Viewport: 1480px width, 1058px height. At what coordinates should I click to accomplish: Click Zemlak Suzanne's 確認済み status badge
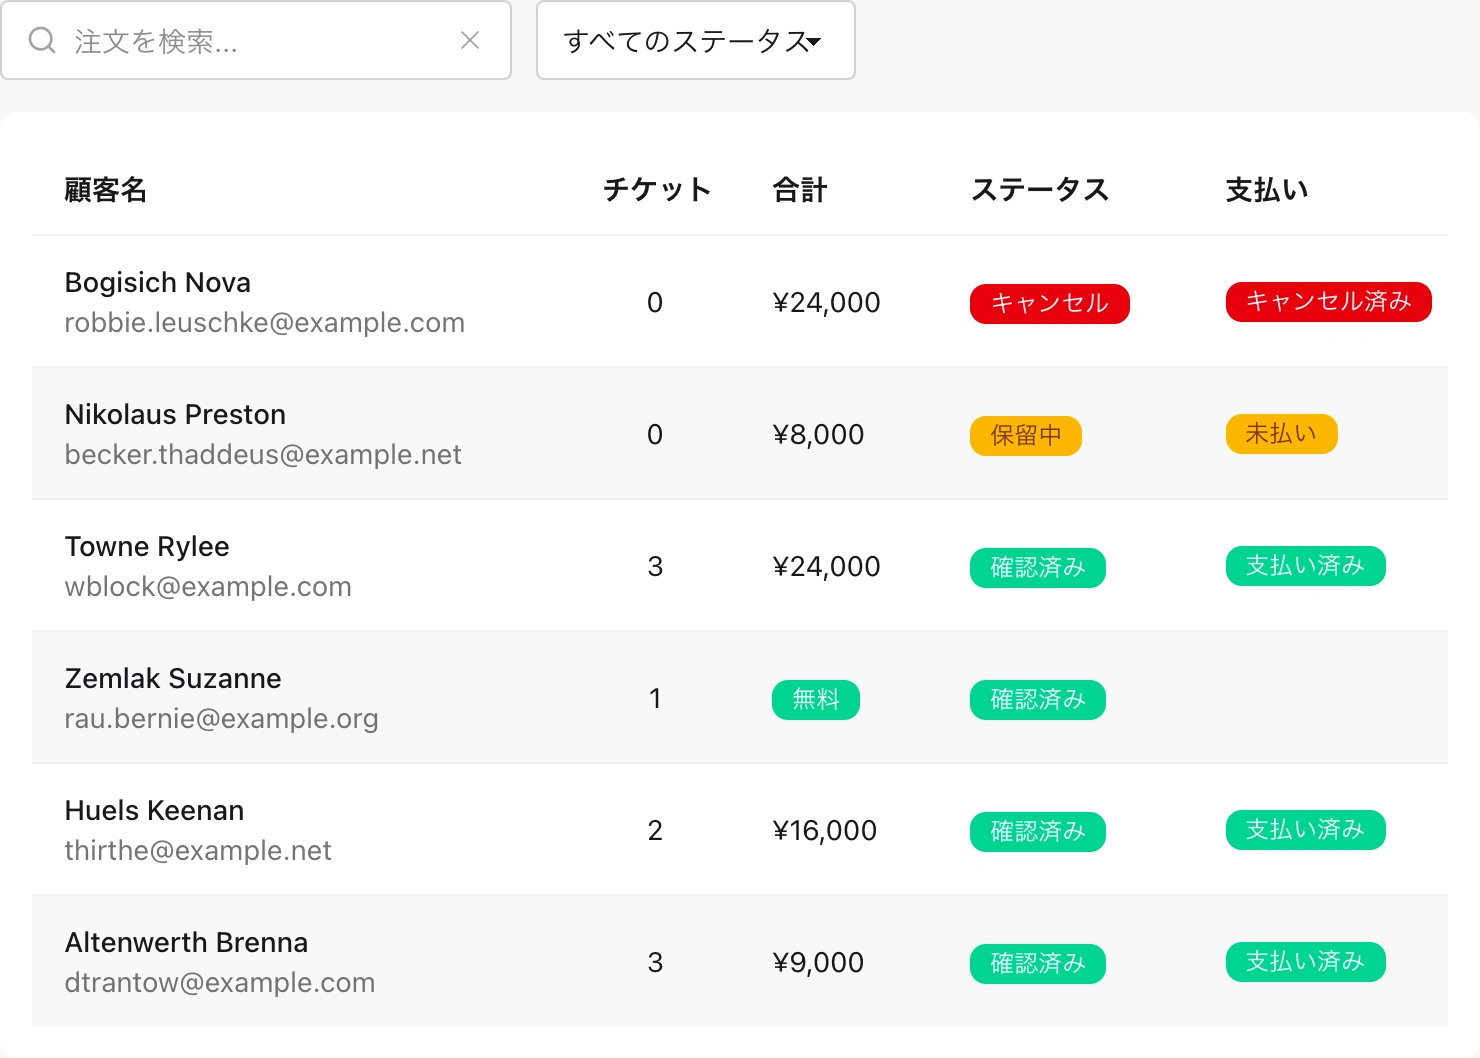point(1038,700)
